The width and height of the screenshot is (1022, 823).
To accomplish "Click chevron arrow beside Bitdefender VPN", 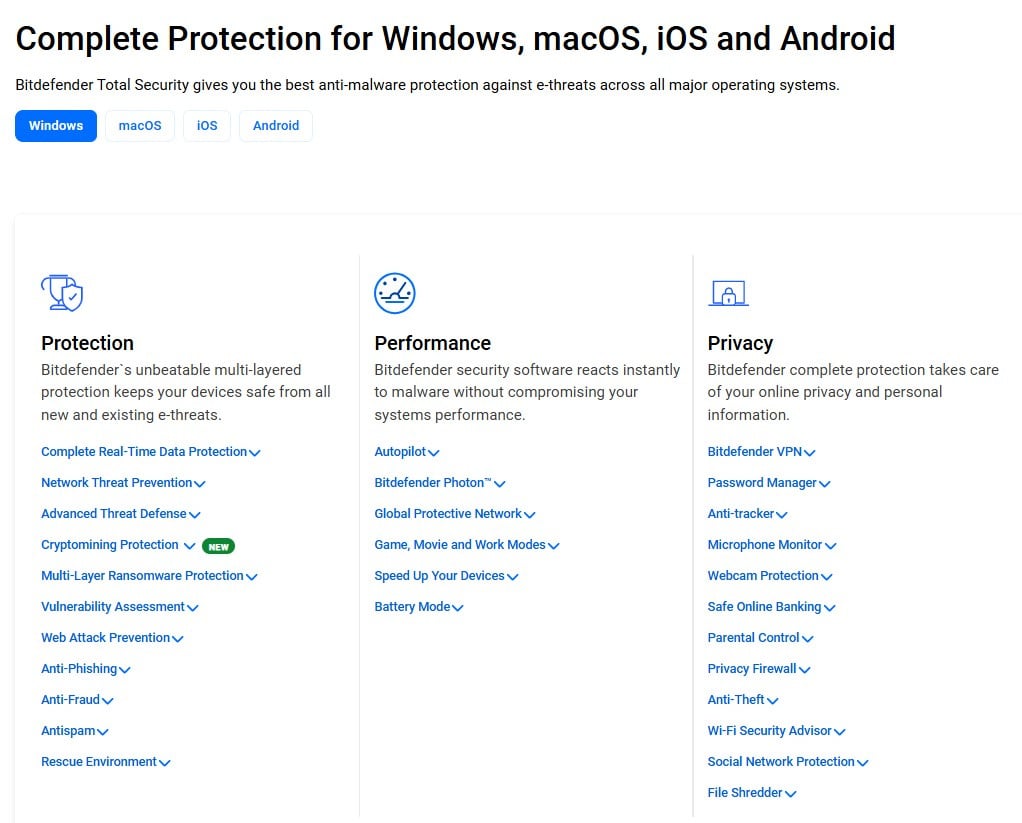I will (x=809, y=453).
